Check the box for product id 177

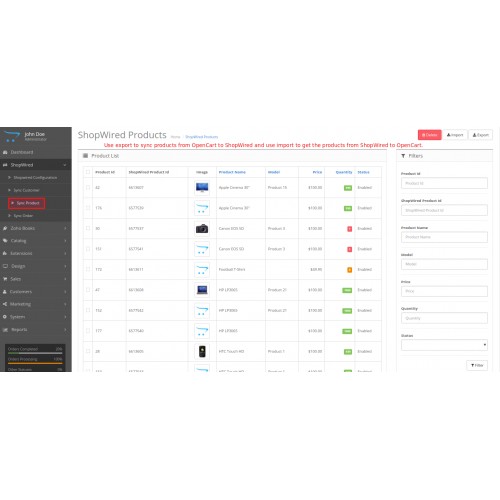(x=88, y=331)
